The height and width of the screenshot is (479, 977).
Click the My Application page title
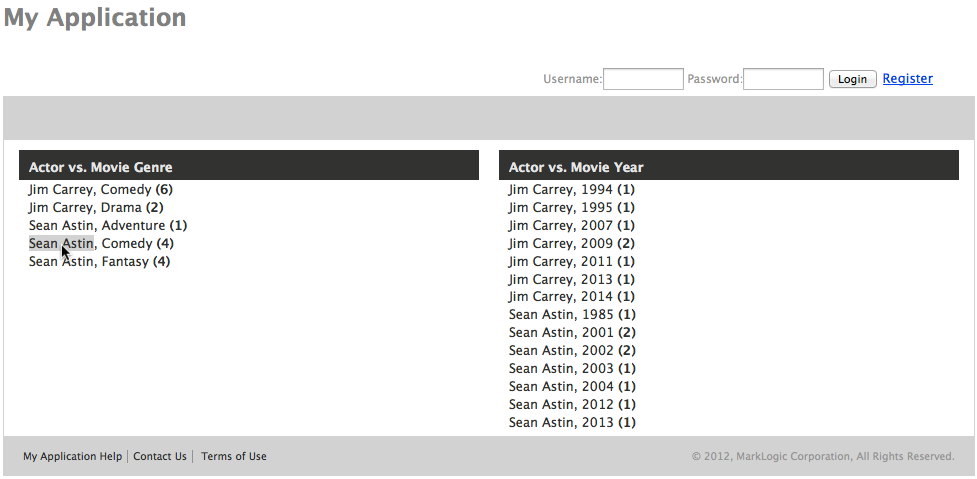coord(94,18)
